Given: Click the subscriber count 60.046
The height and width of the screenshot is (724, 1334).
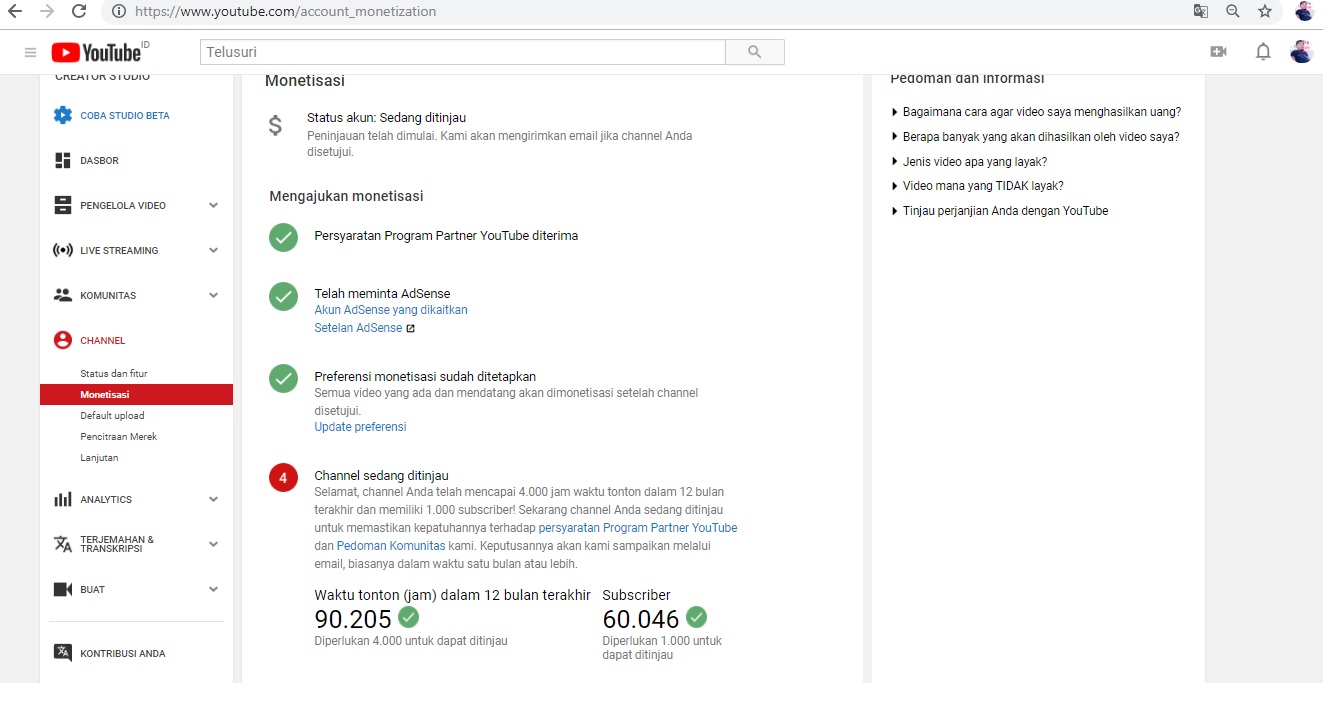Looking at the screenshot, I should point(641,619).
